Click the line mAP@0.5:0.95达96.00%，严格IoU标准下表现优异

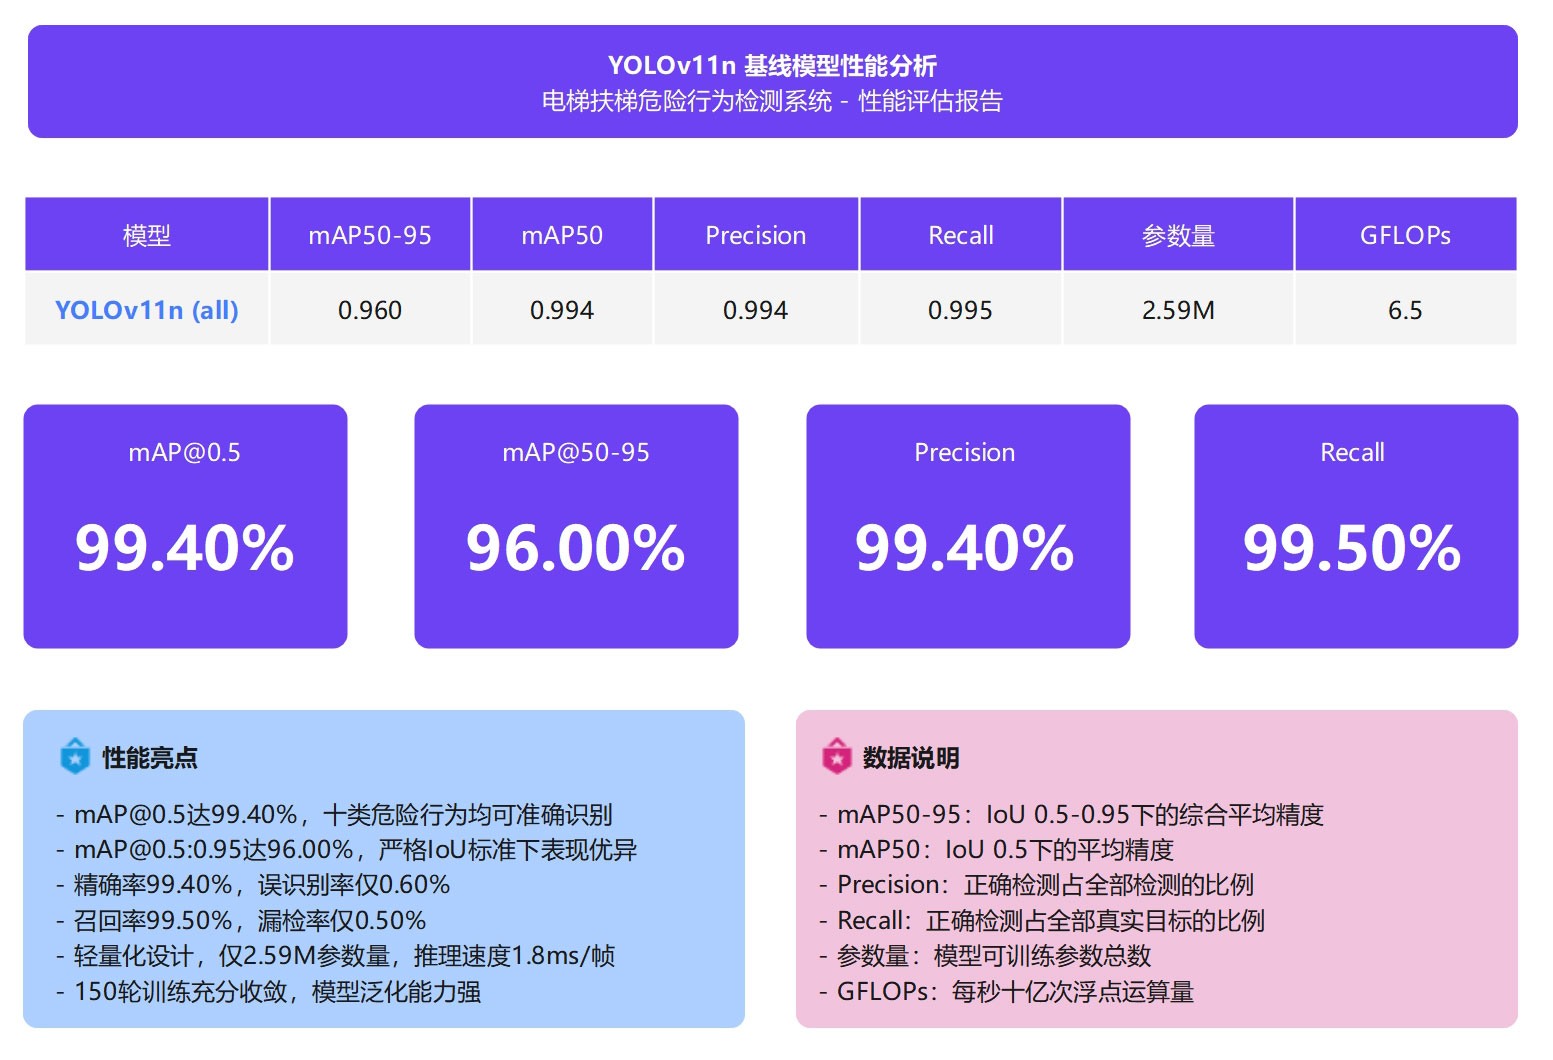pos(346,850)
